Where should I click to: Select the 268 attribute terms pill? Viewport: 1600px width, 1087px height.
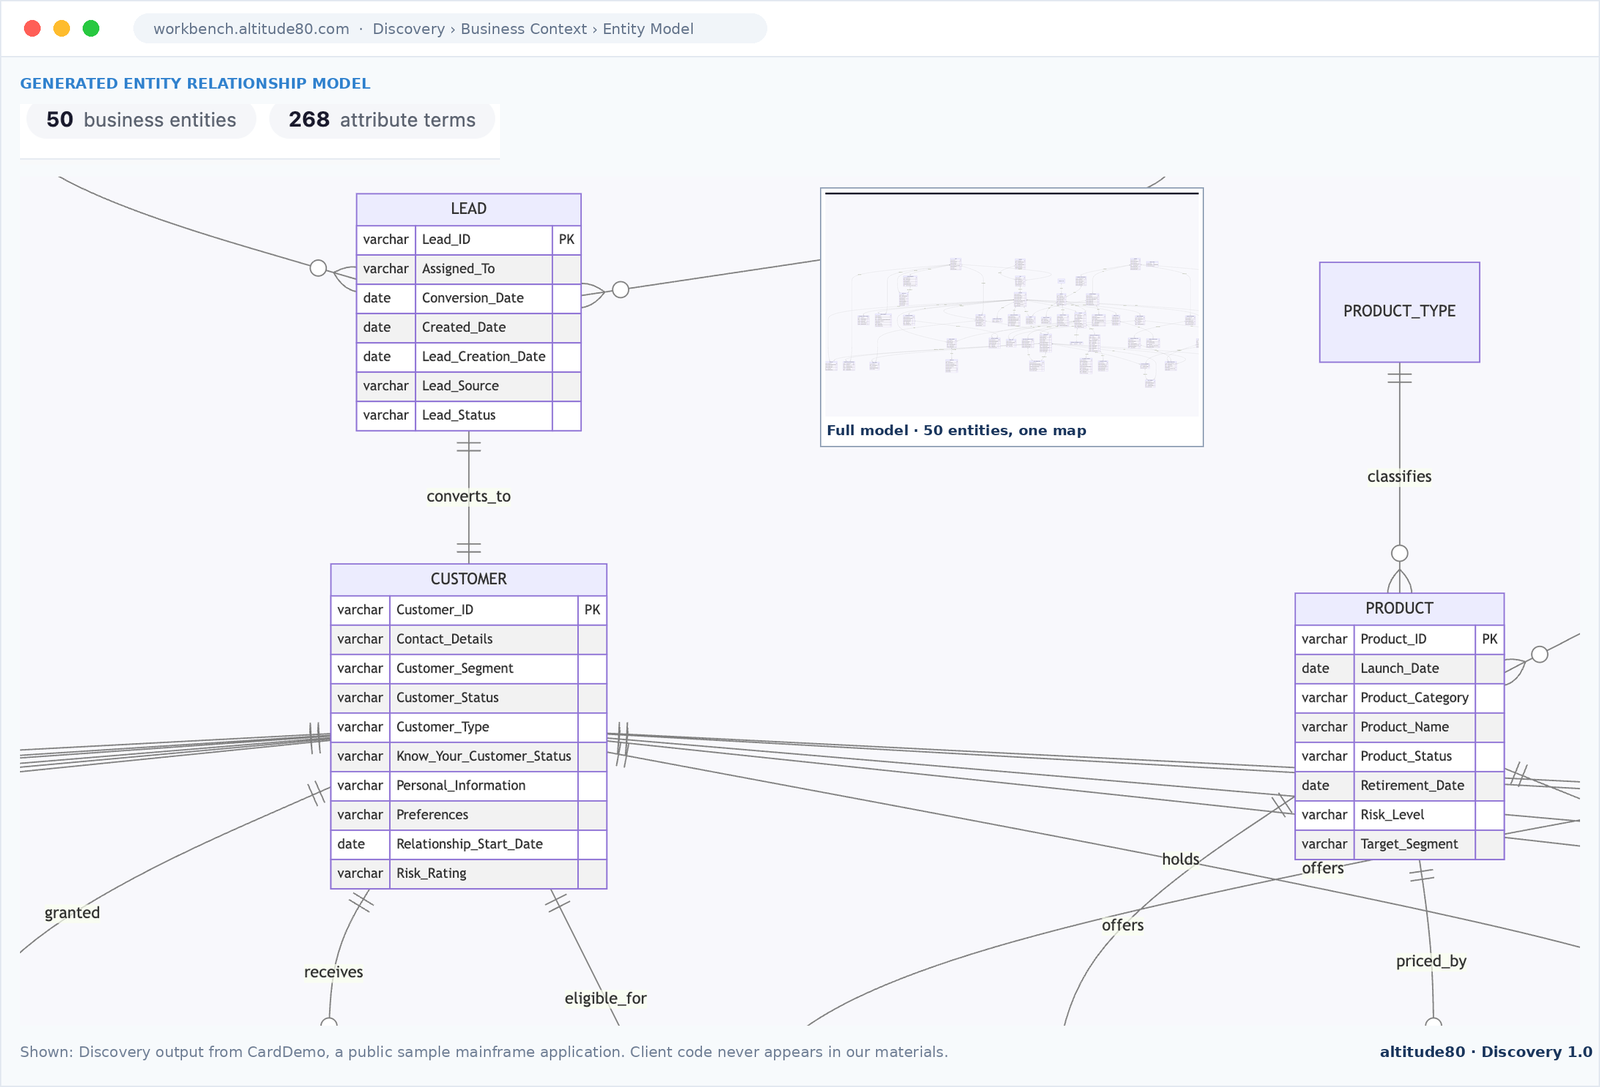382,120
